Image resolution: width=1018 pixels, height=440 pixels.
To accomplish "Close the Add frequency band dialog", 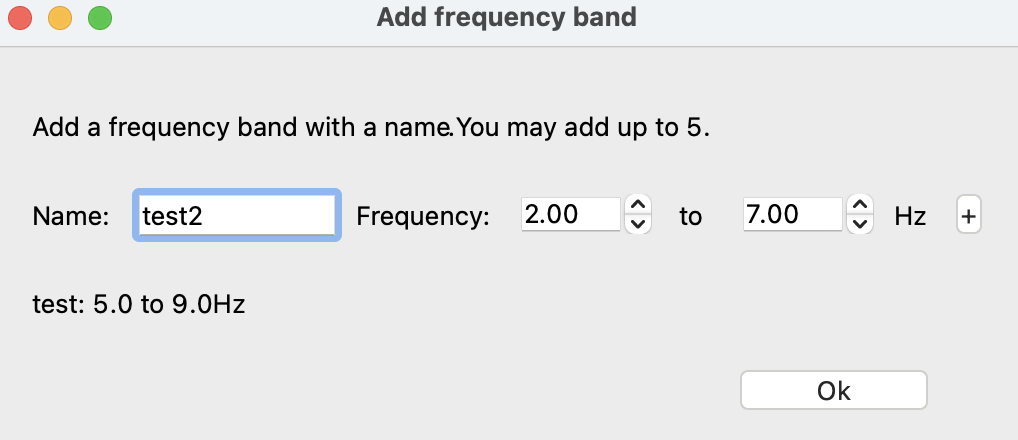I will [23, 18].
